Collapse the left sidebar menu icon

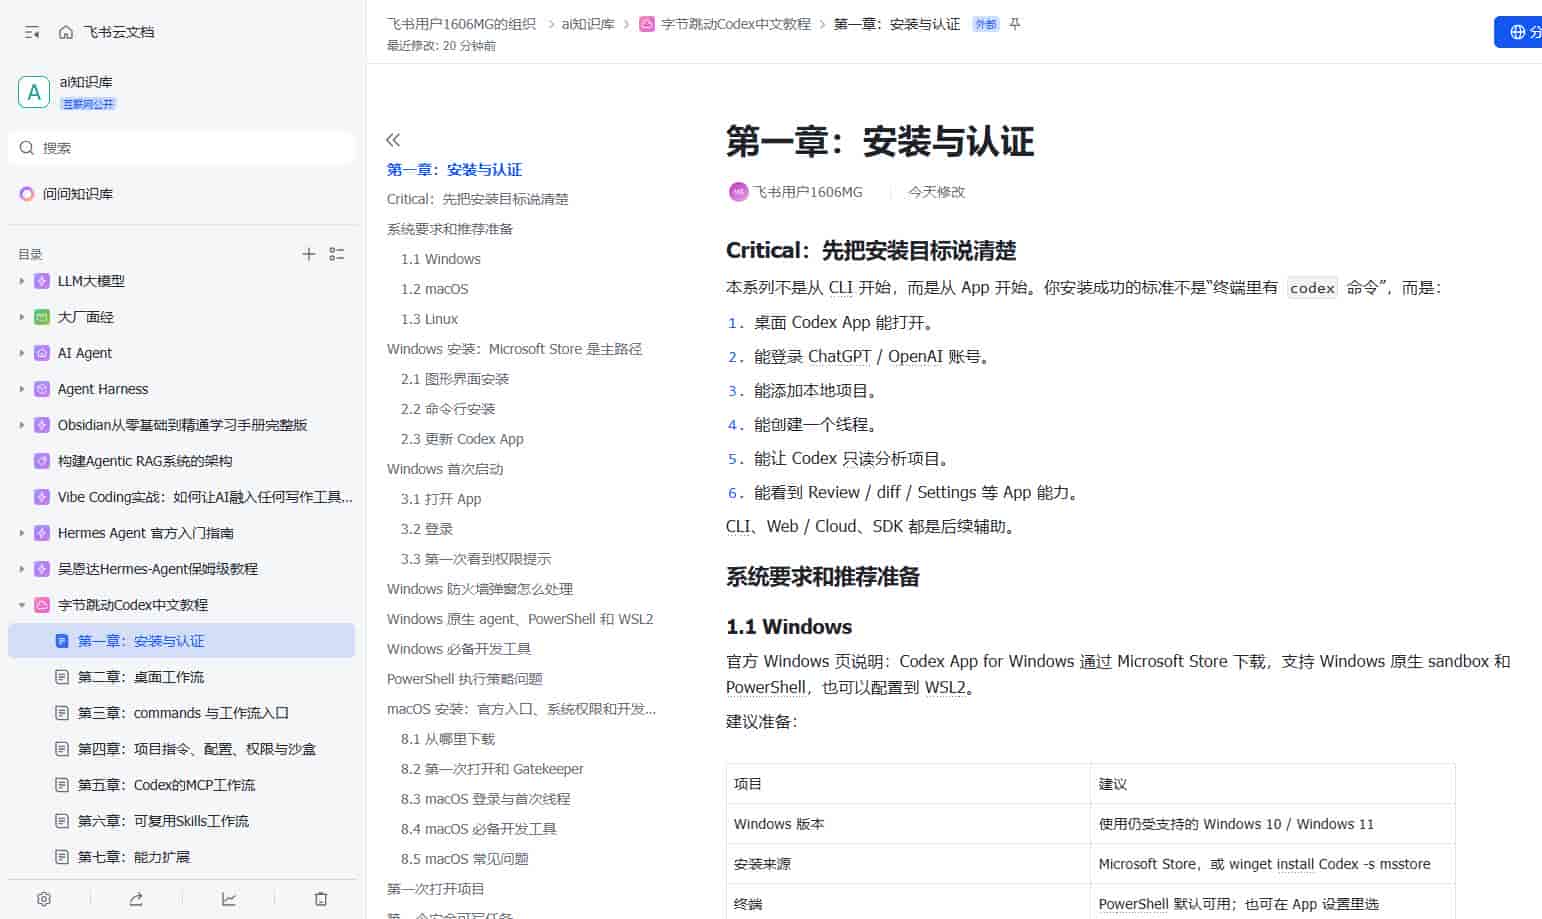(x=32, y=32)
